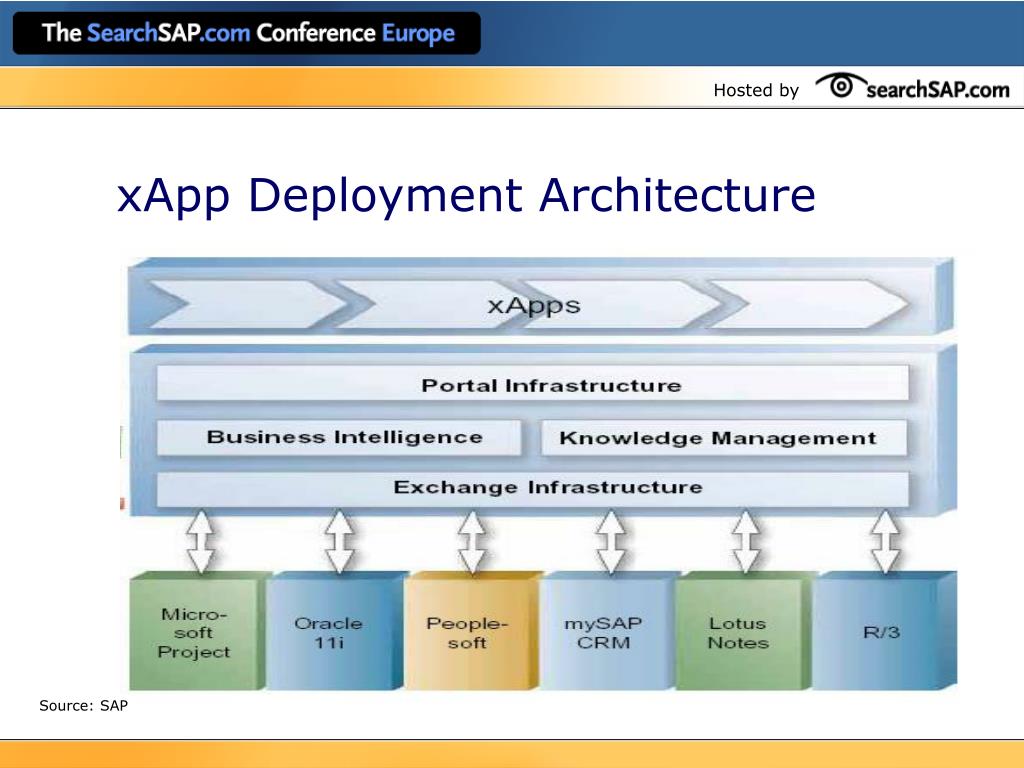Click the searchSAP.com wordmark in the header
The width and height of the screenshot is (1024, 768).
pos(938,89)
